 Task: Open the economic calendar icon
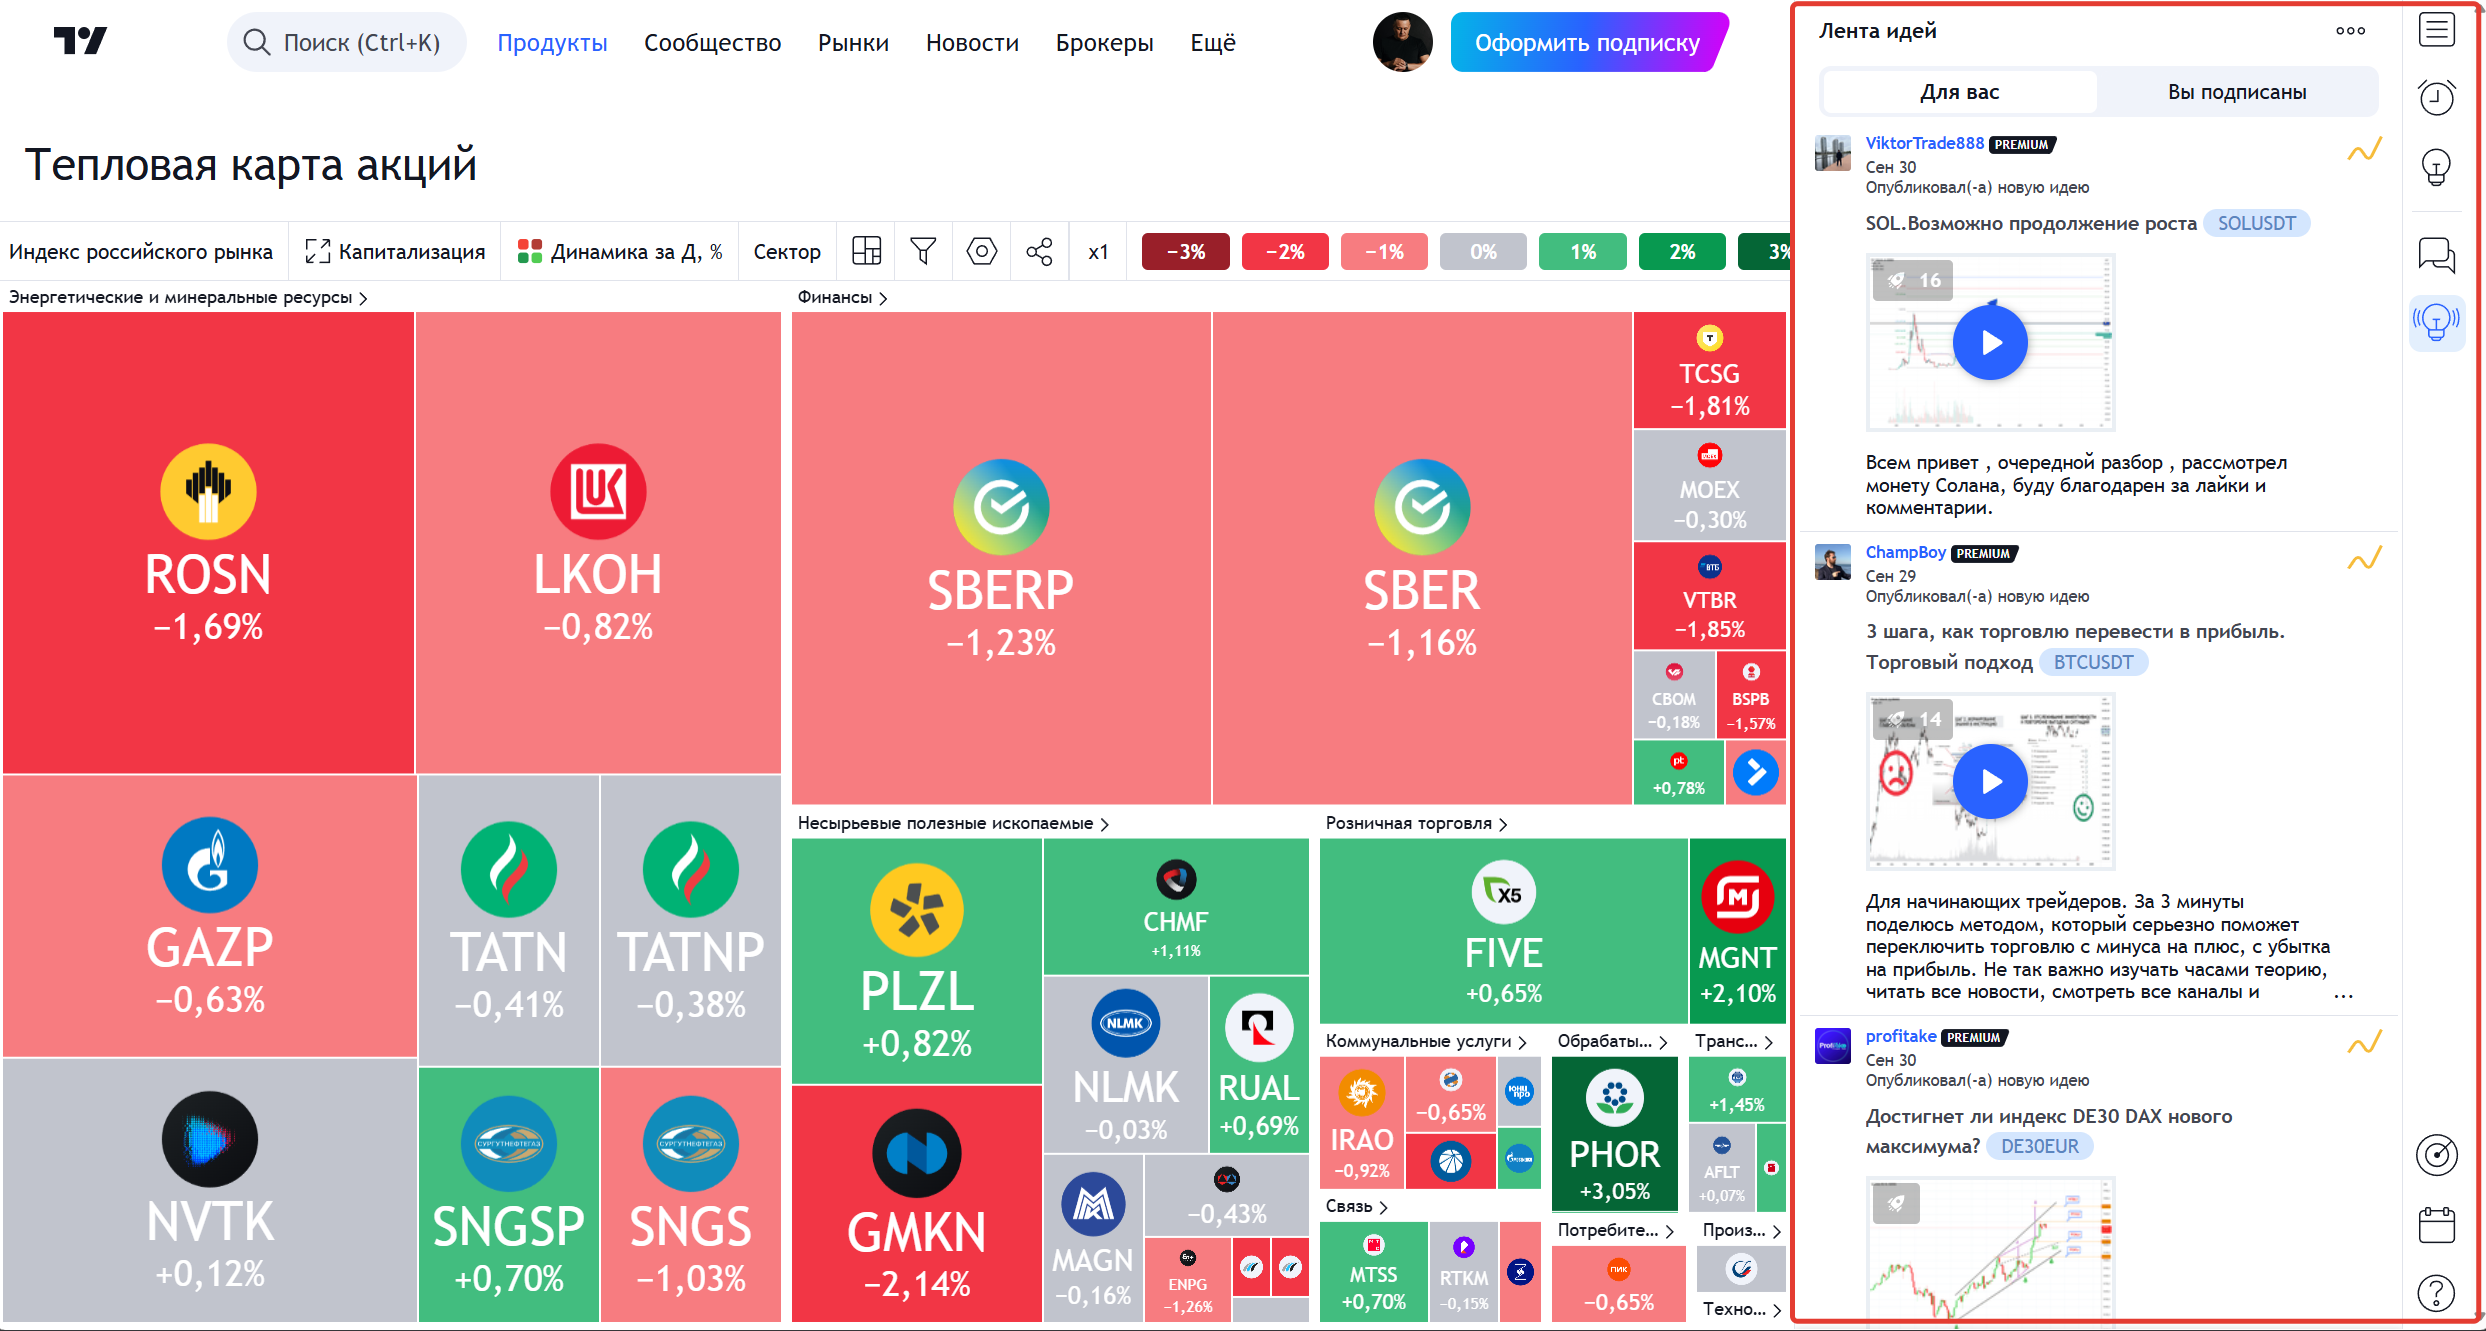tap(2436, 1224)
